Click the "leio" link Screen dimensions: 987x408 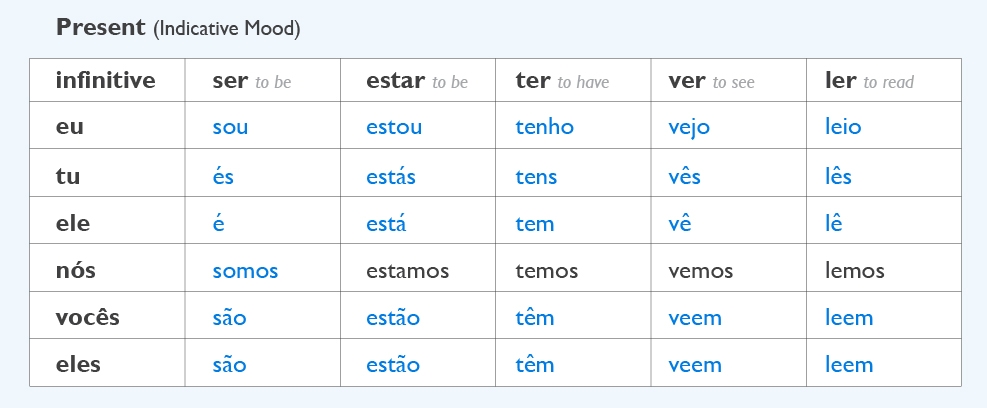(843, 128)
